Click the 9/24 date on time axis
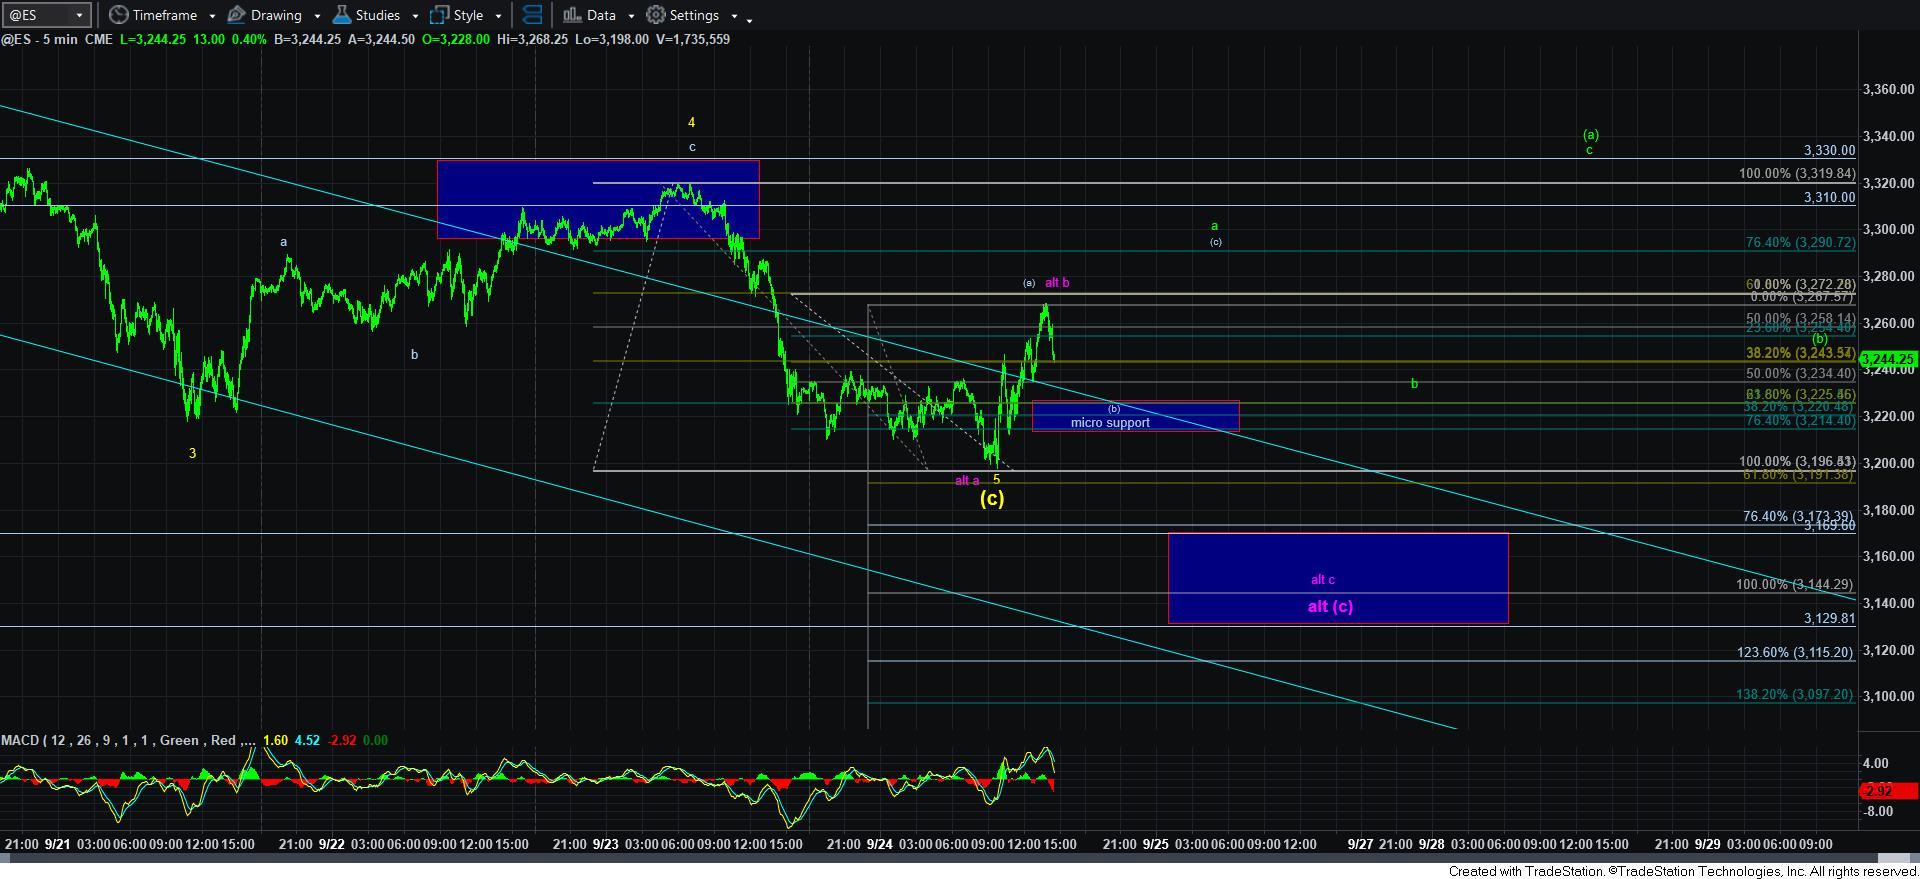 point(880,844)
